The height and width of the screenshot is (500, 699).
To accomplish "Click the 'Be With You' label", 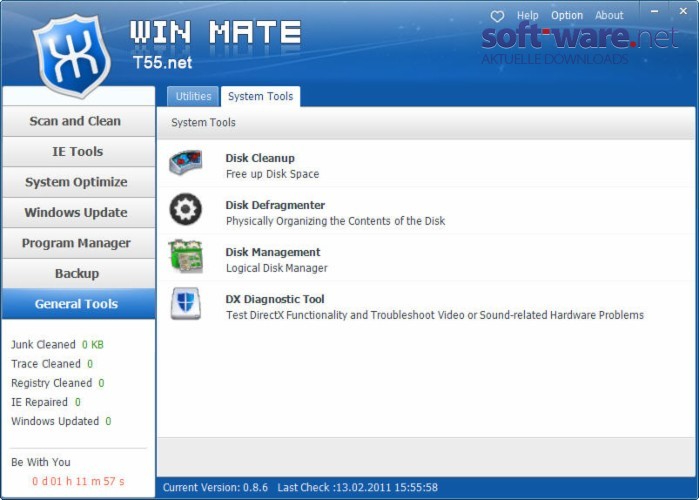I will point(41,462).
